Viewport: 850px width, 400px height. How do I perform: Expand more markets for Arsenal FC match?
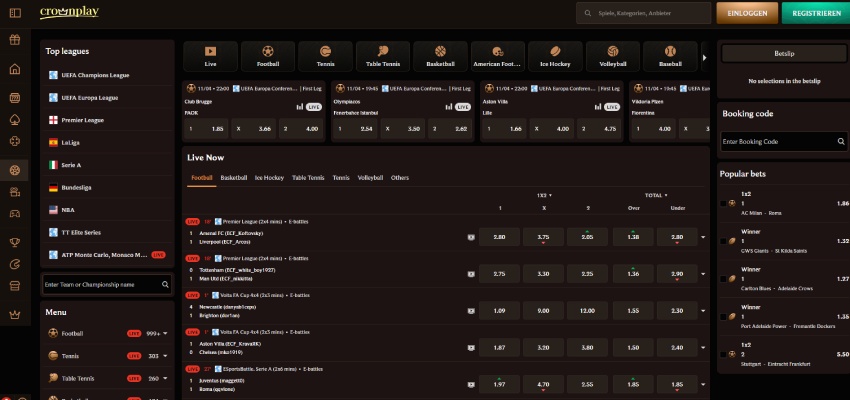pyautogui.click(x=703, y=237)
